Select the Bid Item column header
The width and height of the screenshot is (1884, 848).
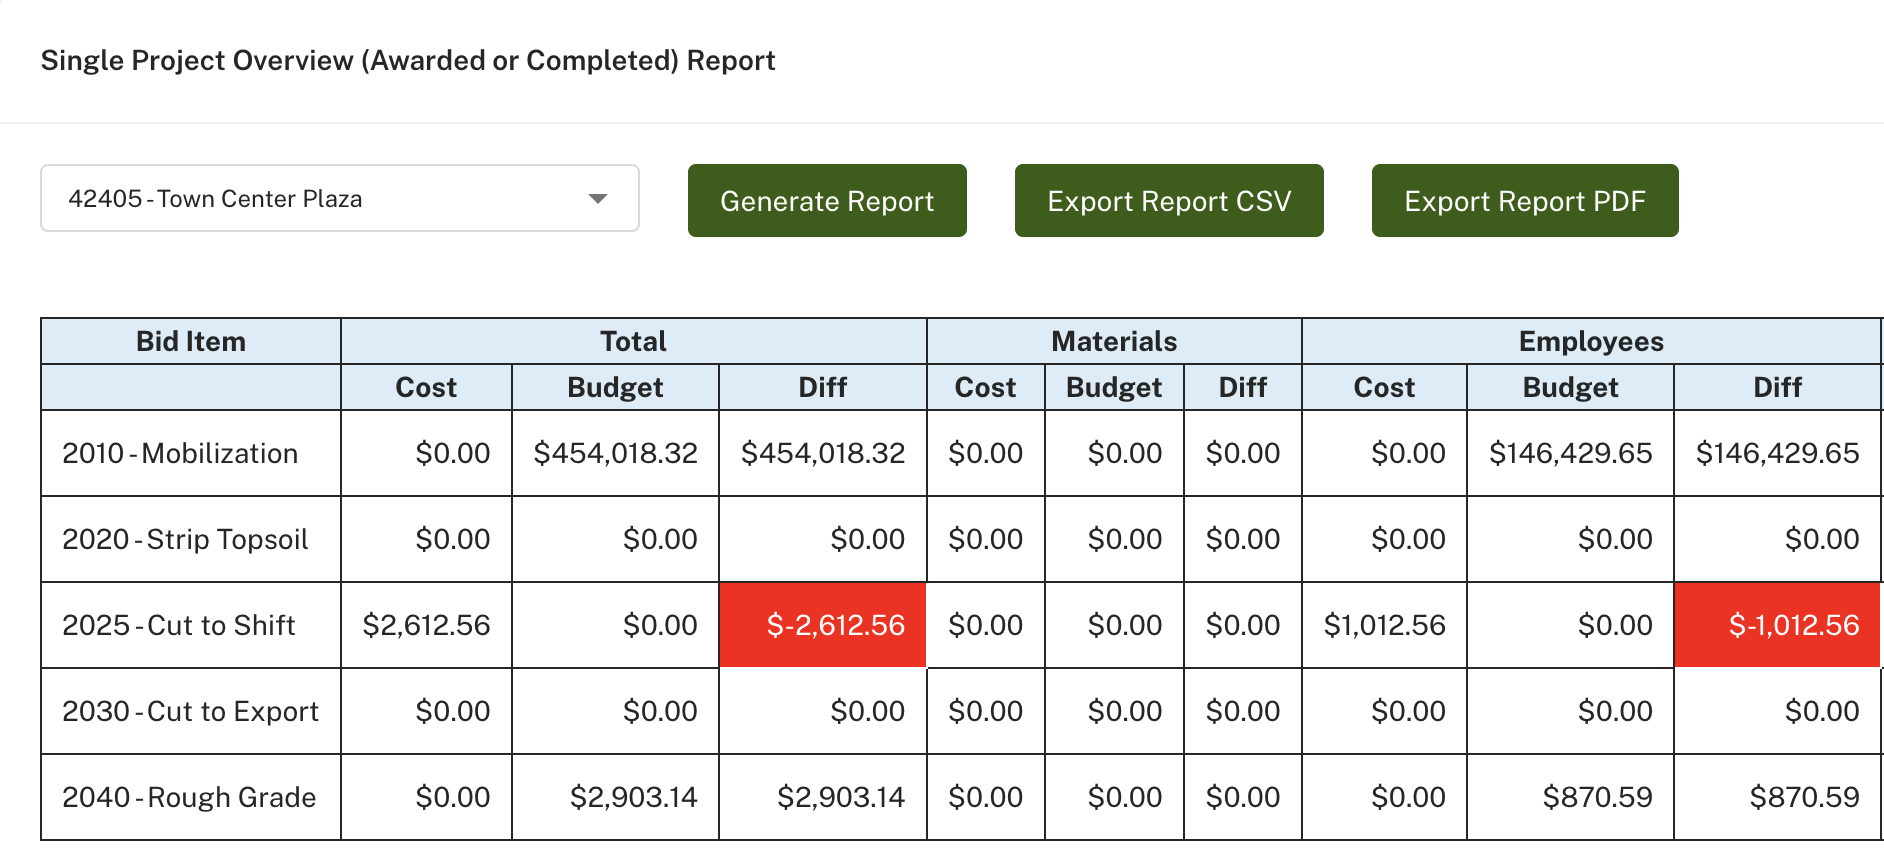coord(190,342)
